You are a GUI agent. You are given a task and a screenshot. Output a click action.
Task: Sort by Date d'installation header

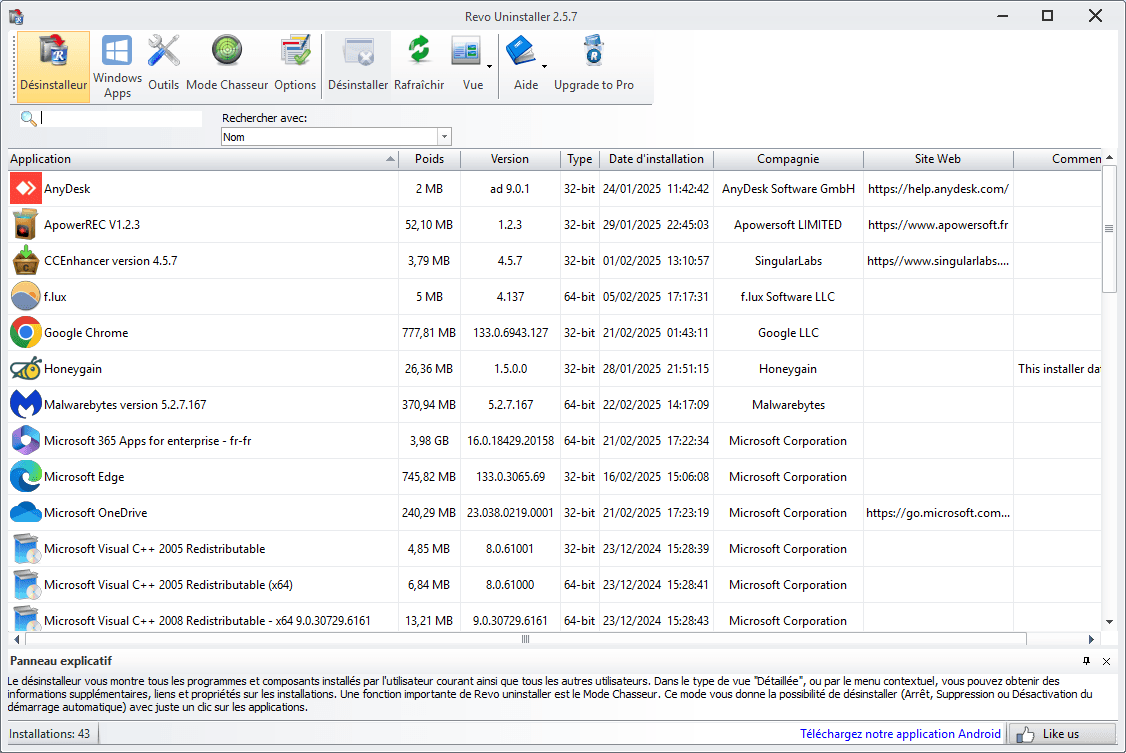[x=656, y=159]
